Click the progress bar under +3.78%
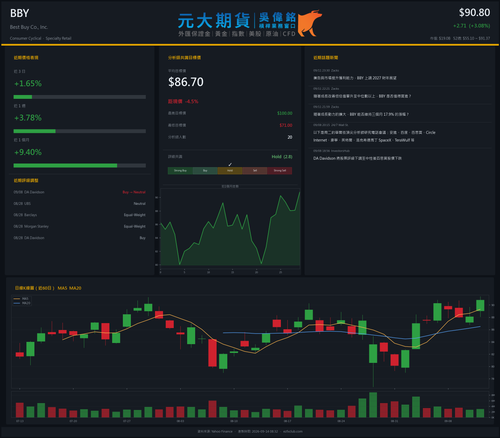500x438 pixels. point(80,131)
